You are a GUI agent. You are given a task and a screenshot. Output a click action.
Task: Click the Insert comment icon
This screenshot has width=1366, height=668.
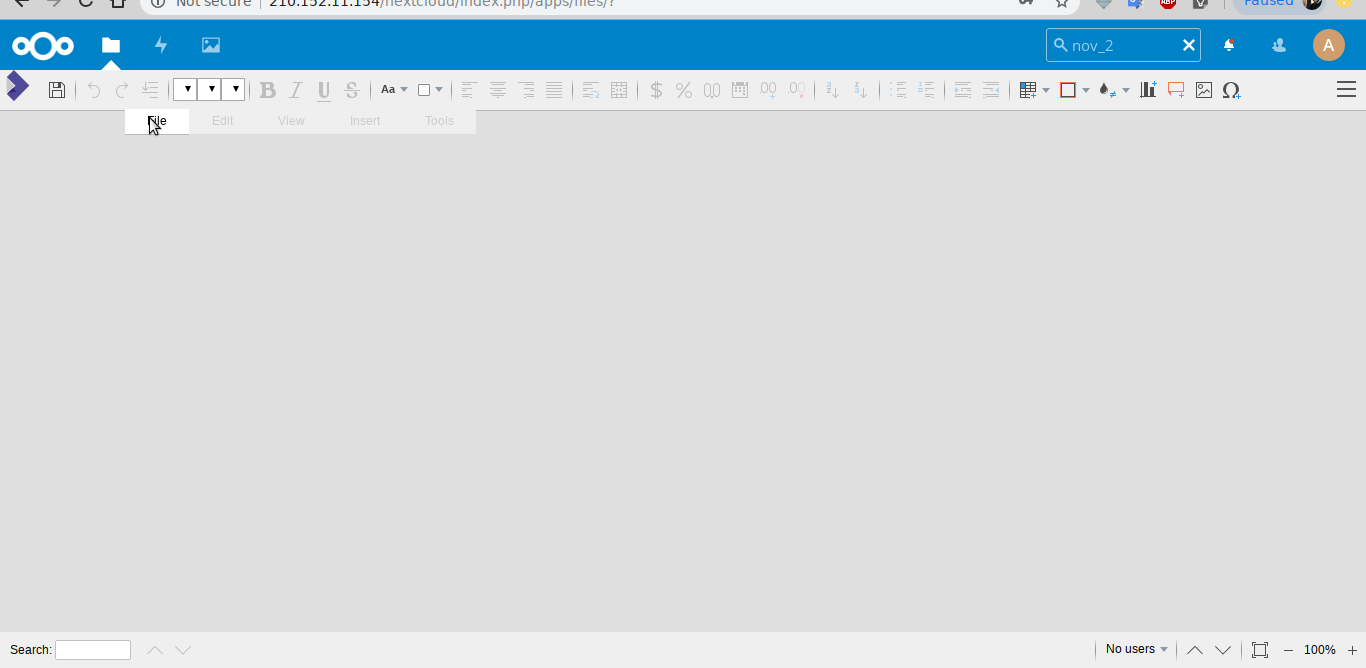pyautogui.click(x=1176, y=90)
